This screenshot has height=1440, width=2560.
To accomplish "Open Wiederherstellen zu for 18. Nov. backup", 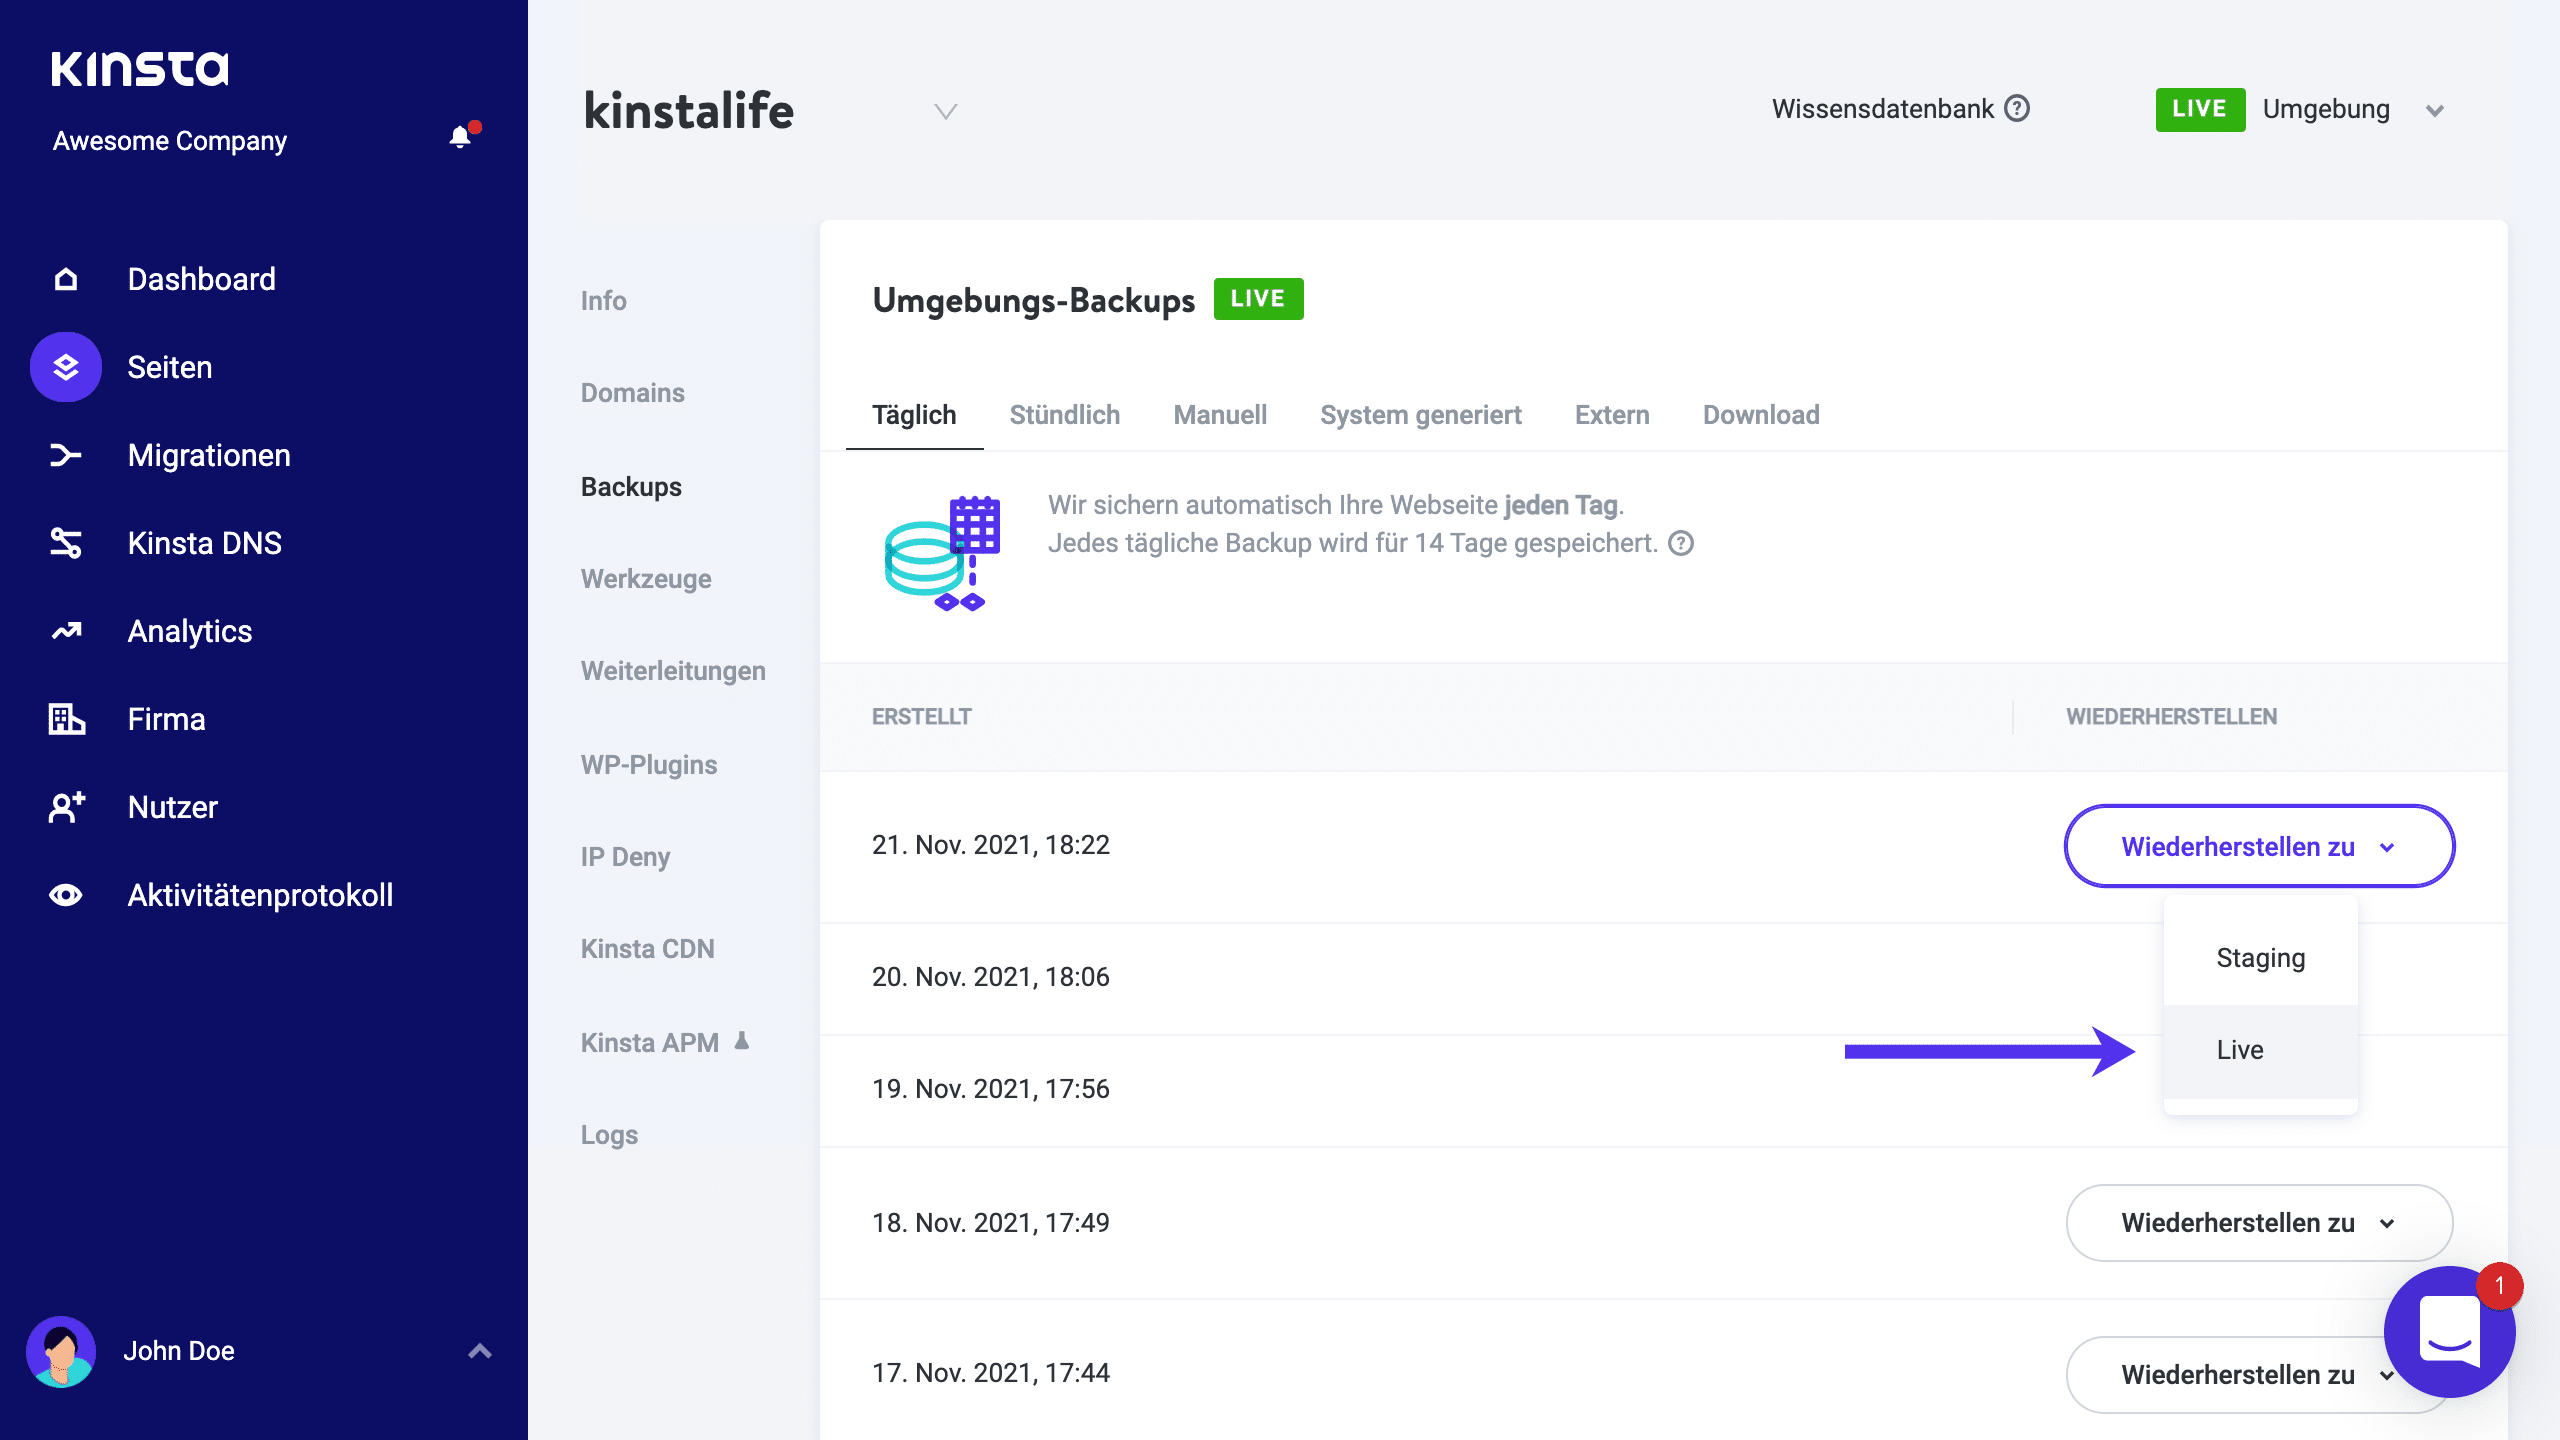I will pyautogui.click(x=2259, y=1222).
